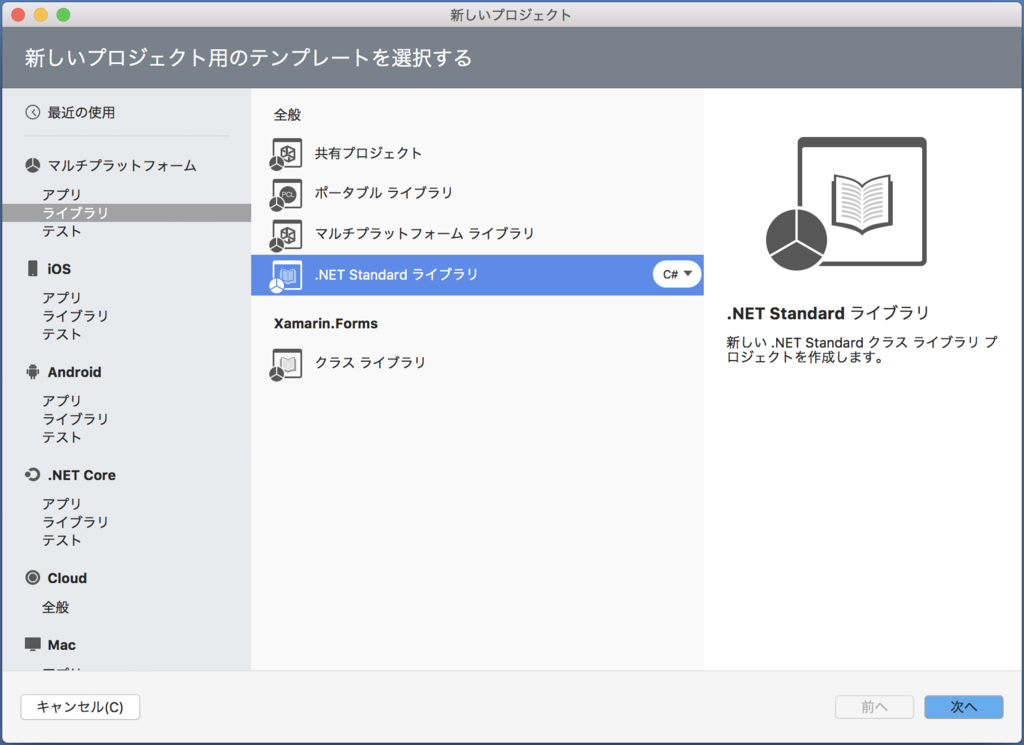Viewport: 1024px width, 745px height.
Task: Click the Mac monitor icon in the sidebar
Action: (x=33, y=644)
